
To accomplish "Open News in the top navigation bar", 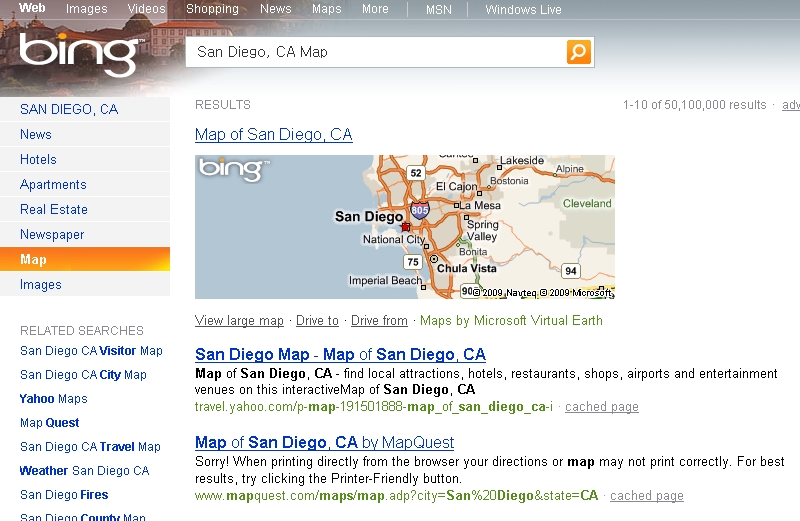I will [276, 9].
